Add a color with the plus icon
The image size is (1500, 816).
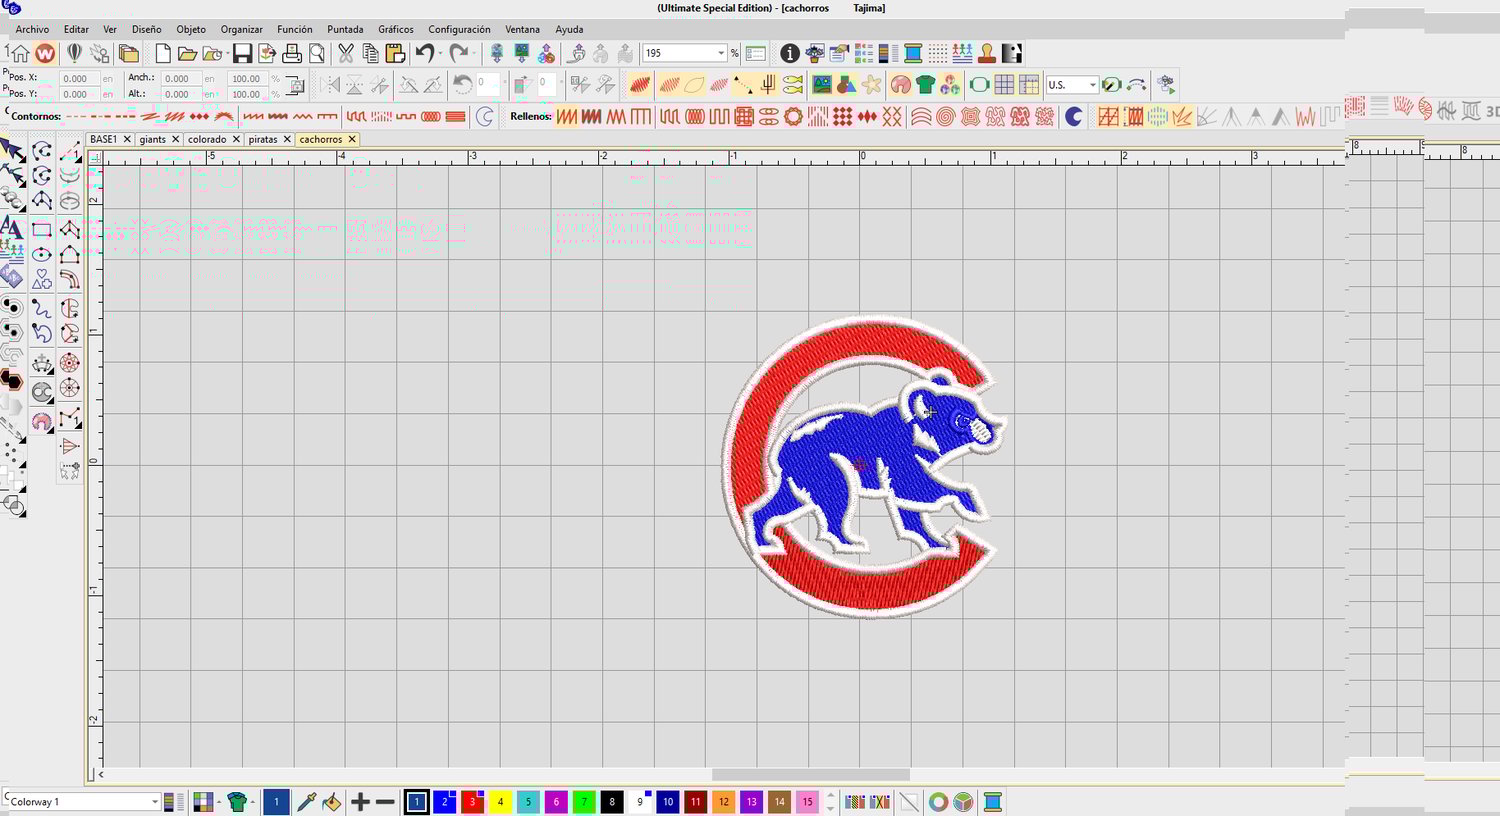point(360,802)
